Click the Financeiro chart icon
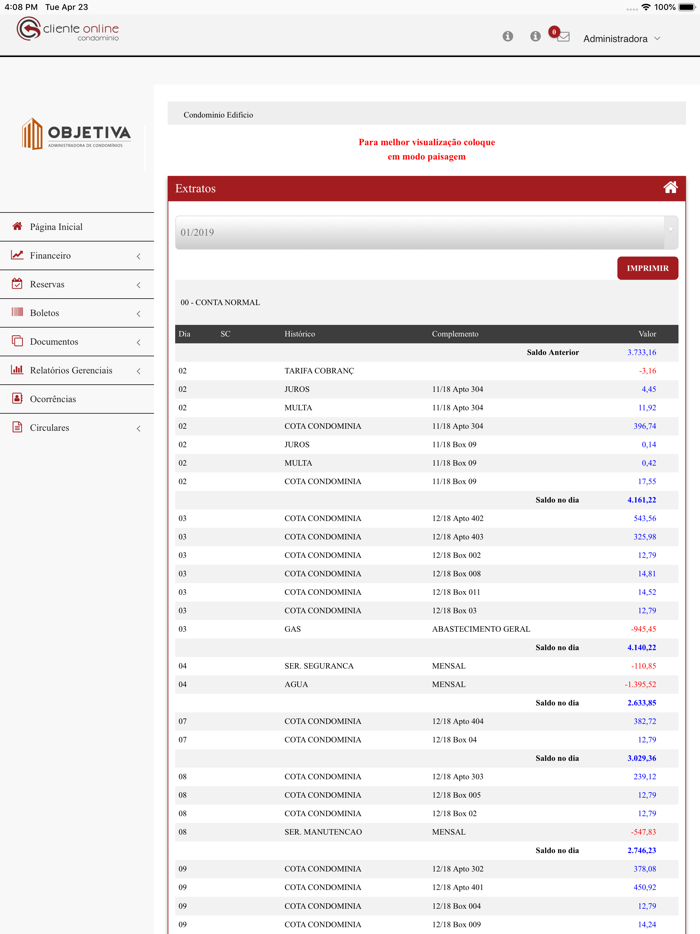 pos(17,255)
